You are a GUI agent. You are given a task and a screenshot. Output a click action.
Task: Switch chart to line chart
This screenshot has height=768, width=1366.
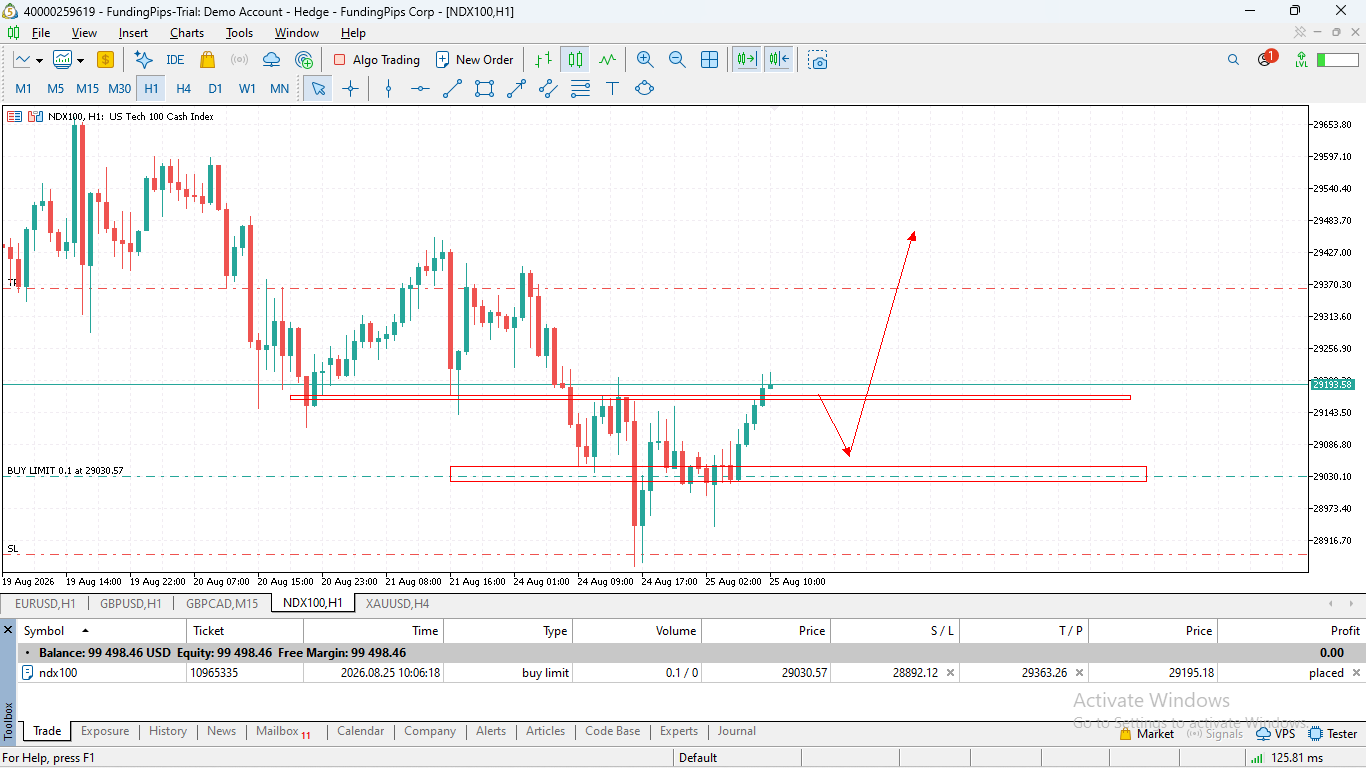[607, 60]
